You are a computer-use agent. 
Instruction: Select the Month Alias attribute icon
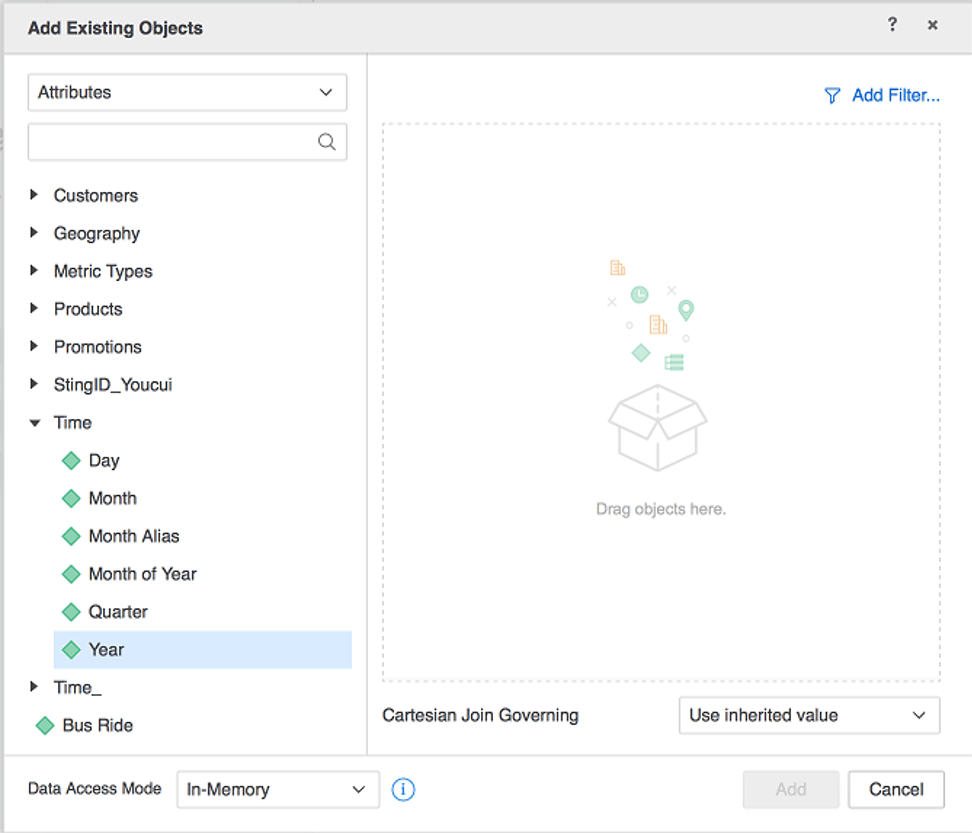point(71,537)
